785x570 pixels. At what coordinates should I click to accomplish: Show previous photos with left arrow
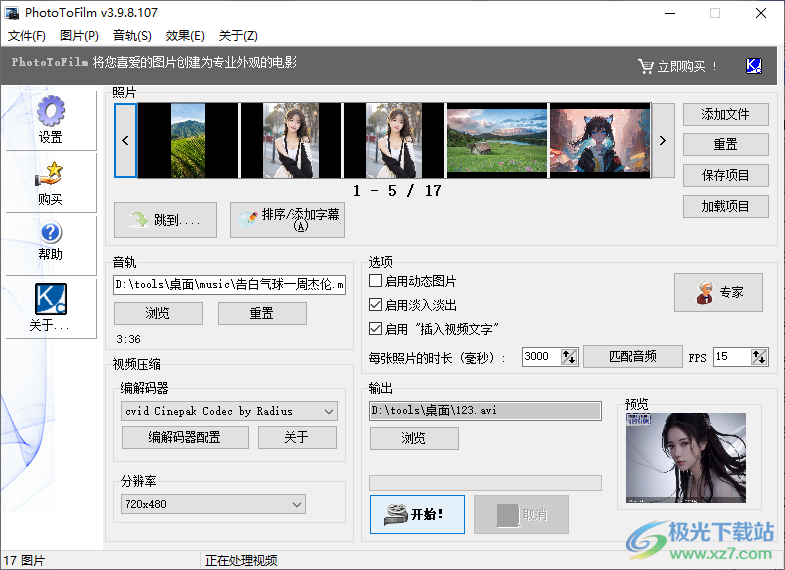125,141
